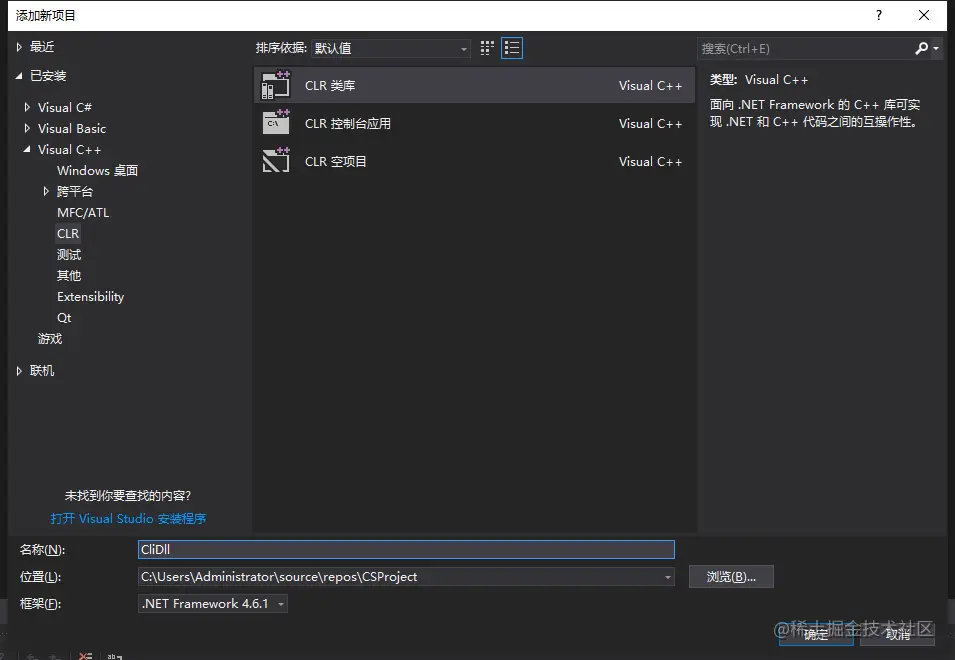
Task: Switch to small icons grid view
Action: pos(487,48)
